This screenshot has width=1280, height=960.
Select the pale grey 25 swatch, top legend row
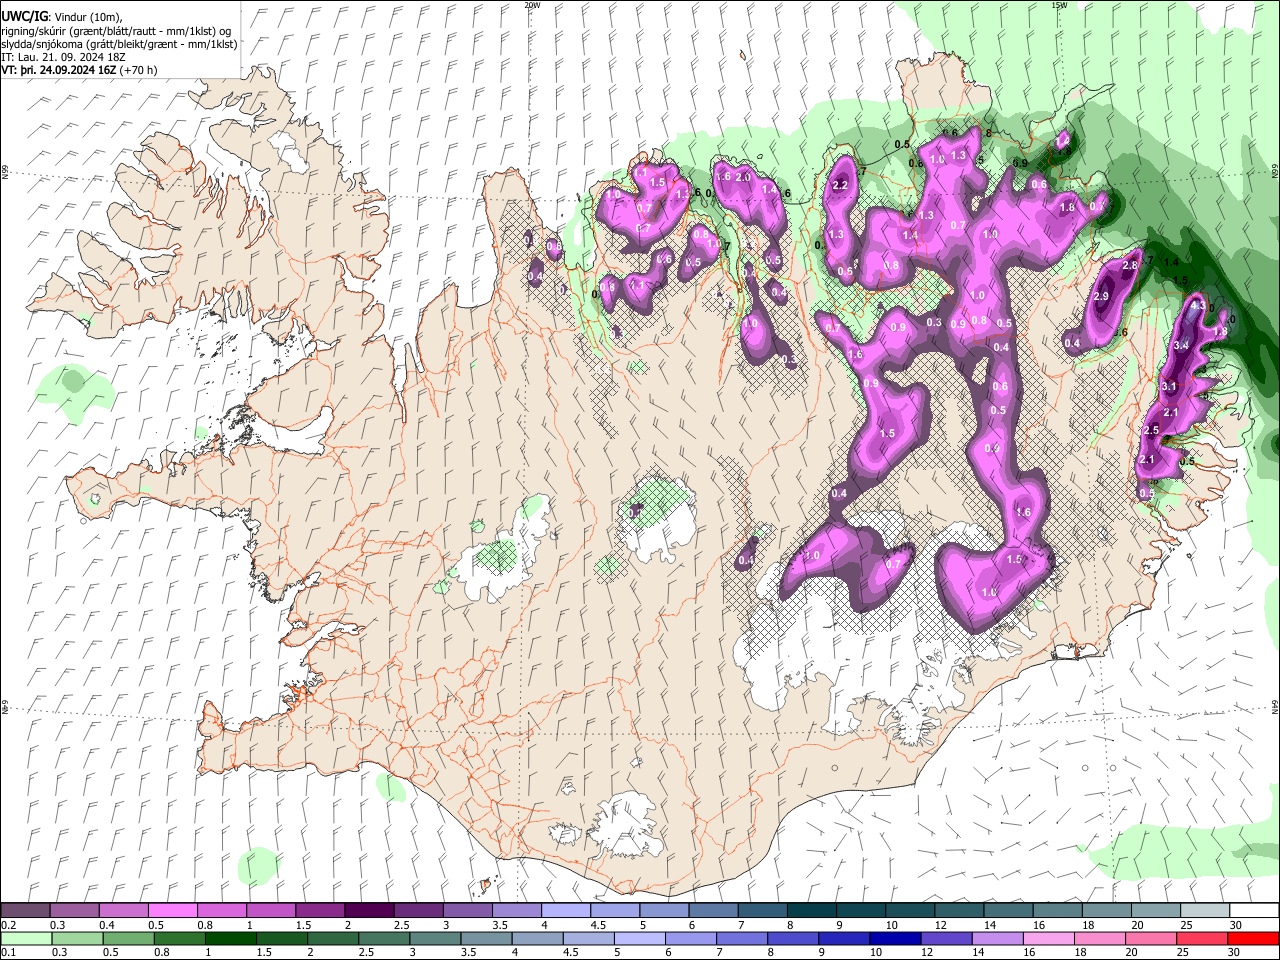(1204, 911)
